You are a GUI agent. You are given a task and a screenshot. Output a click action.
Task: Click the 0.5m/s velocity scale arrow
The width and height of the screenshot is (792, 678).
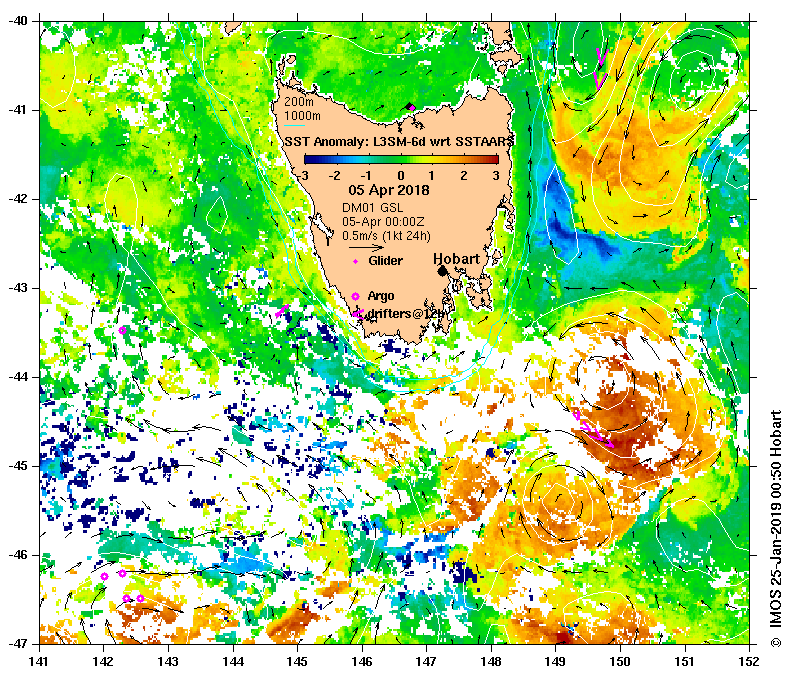[366, 248]
